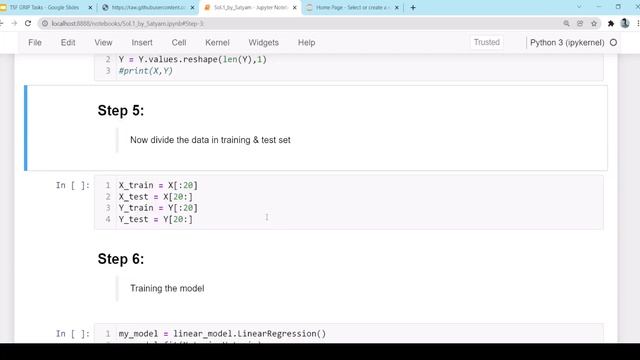Close the Jupyter Notebook tab
Screen dimensions: 640x360
[x=295, y=7]
